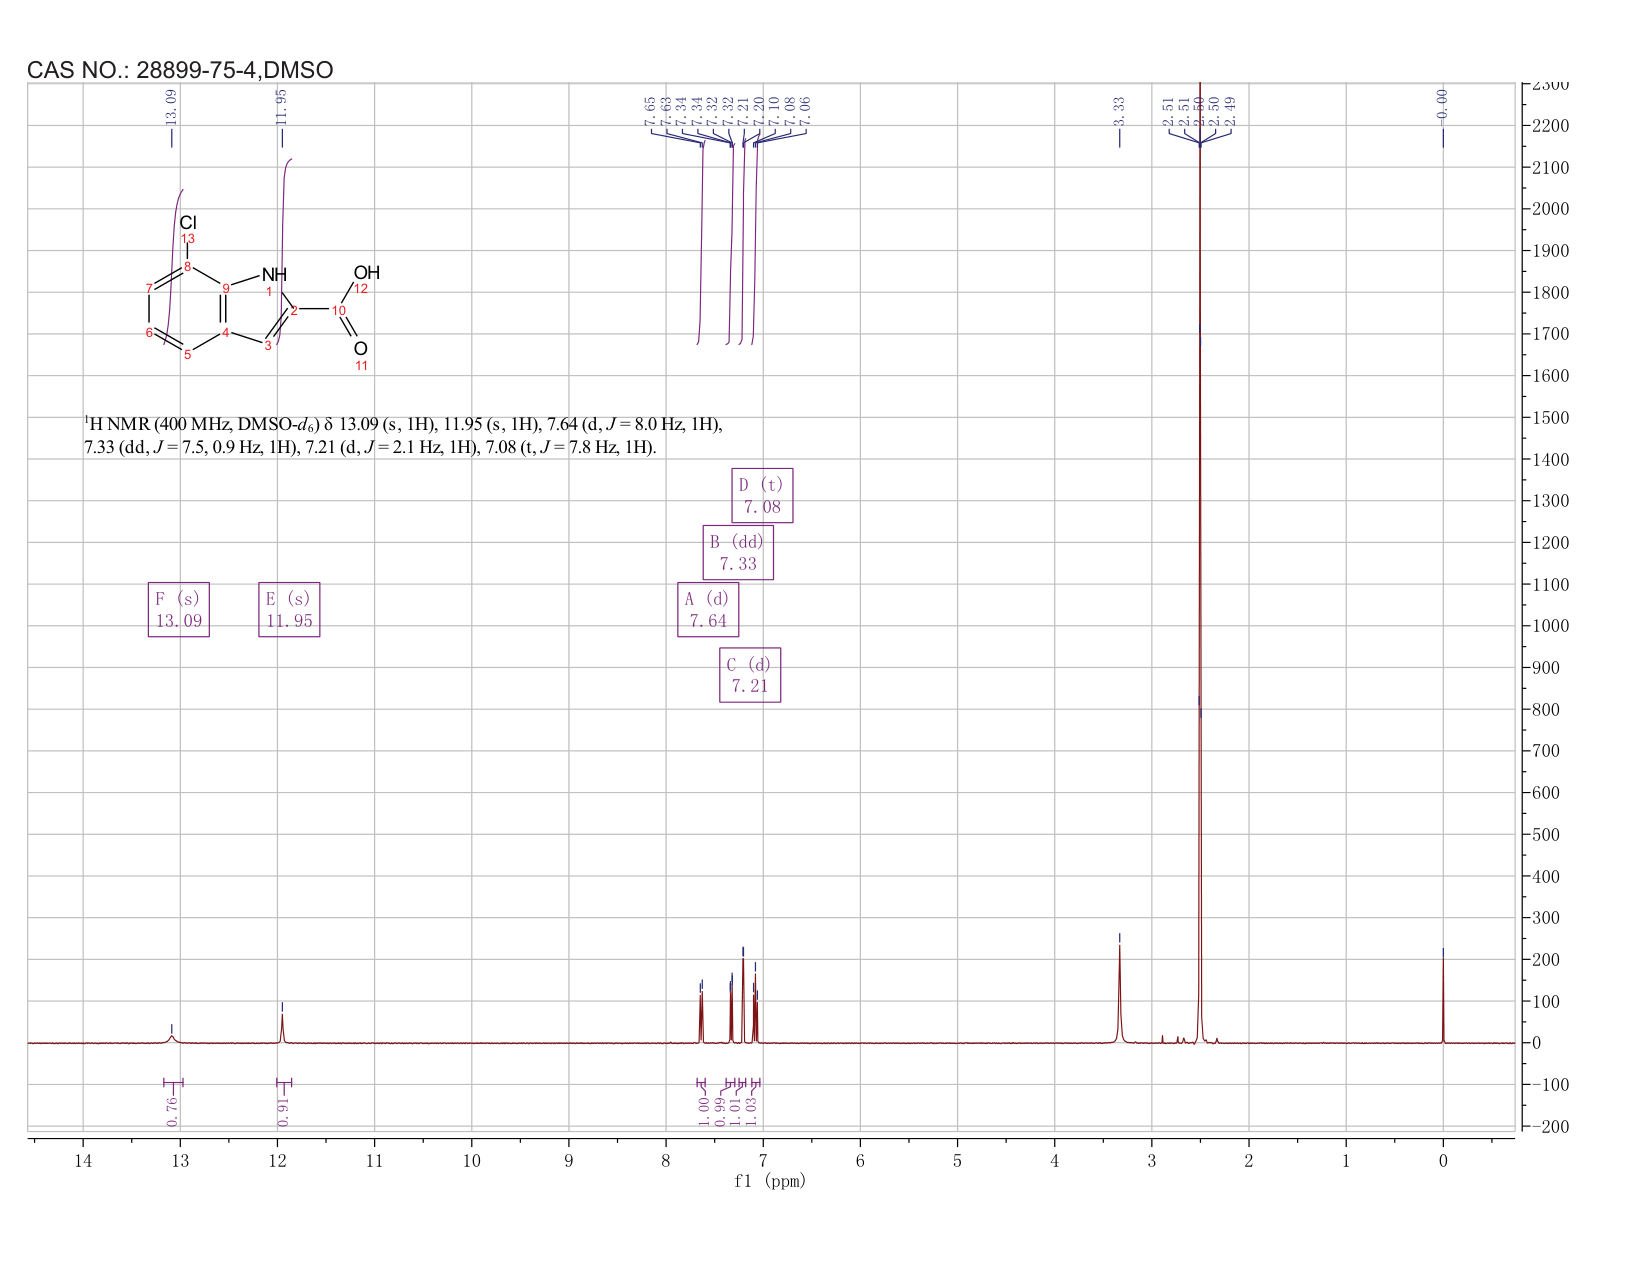Click the x-axis tick label 14

[83, 1160]
